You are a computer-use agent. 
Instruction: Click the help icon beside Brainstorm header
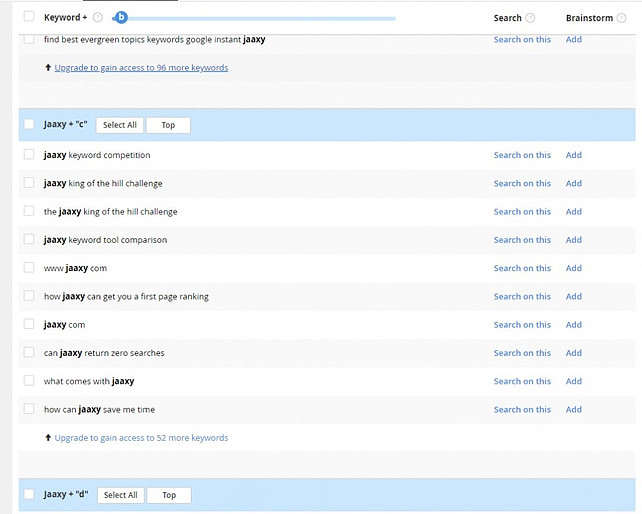622,18
